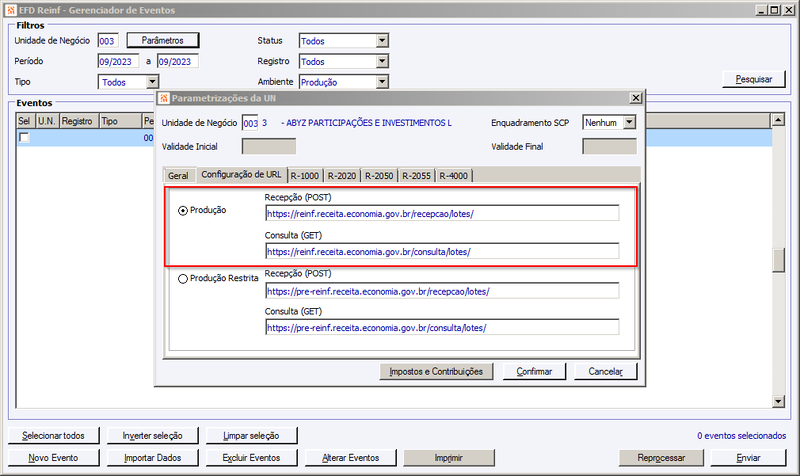
Task: Click the Imprimir button
Action: [449, 458]
